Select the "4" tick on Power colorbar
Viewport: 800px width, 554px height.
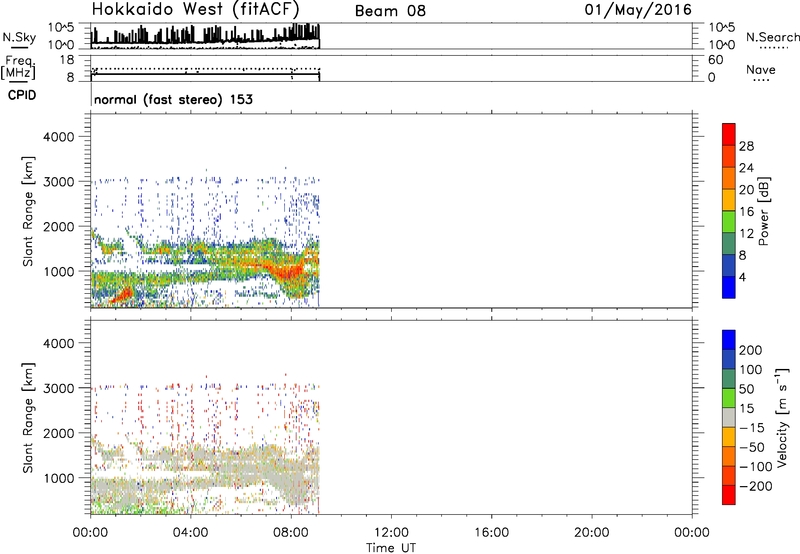pos(742,277)
